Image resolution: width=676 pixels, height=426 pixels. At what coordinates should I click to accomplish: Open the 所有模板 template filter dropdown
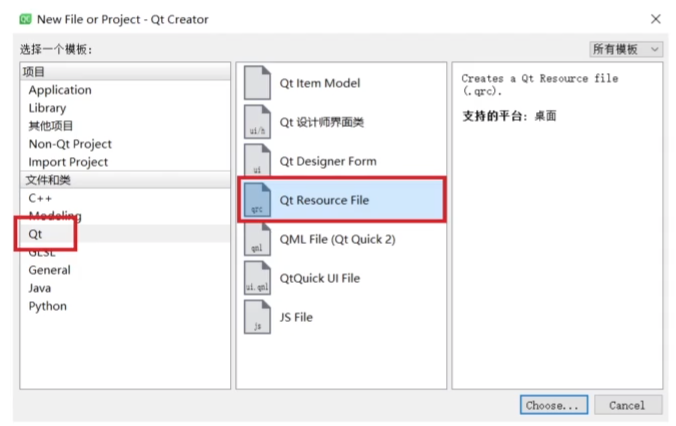tap(626, 49)
